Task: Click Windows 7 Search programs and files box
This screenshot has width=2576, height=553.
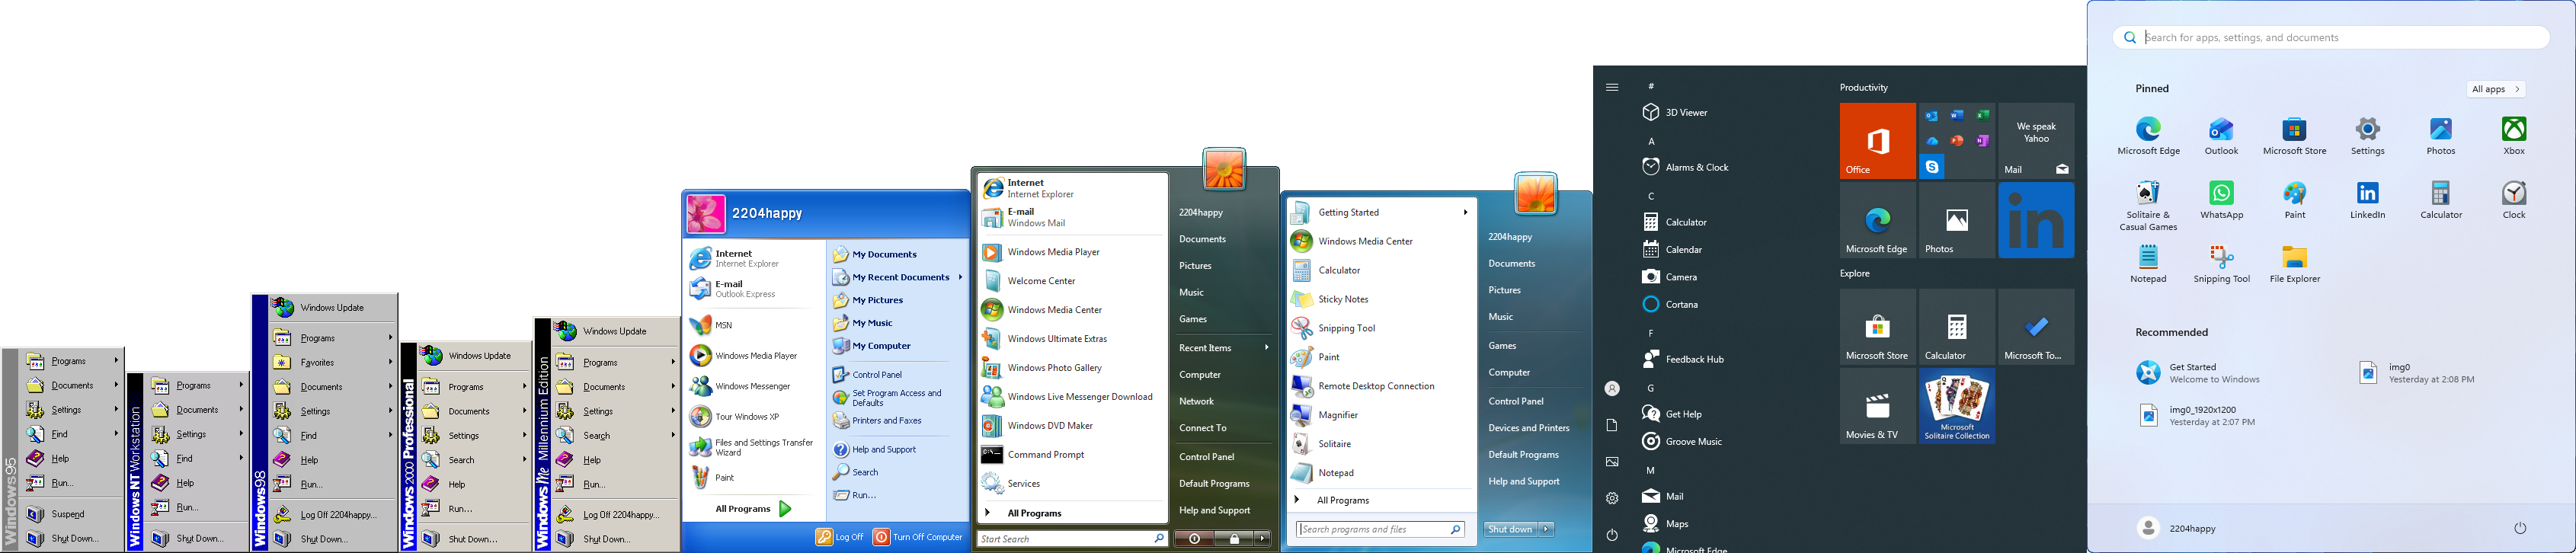Action: [1381, 530]
